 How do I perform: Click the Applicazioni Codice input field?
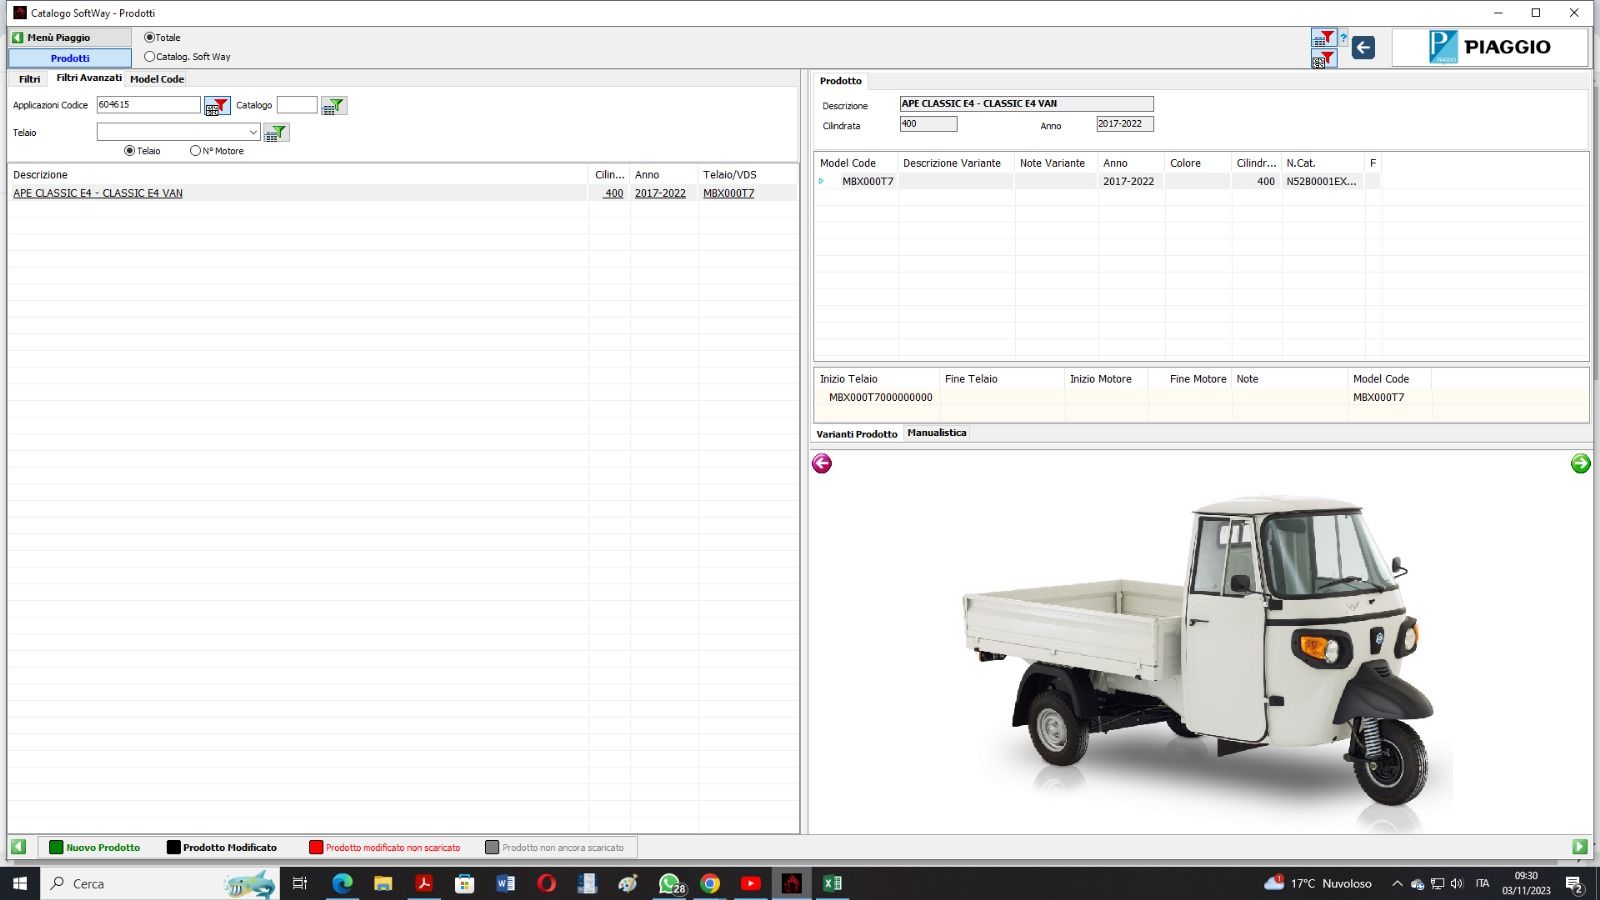148,105
